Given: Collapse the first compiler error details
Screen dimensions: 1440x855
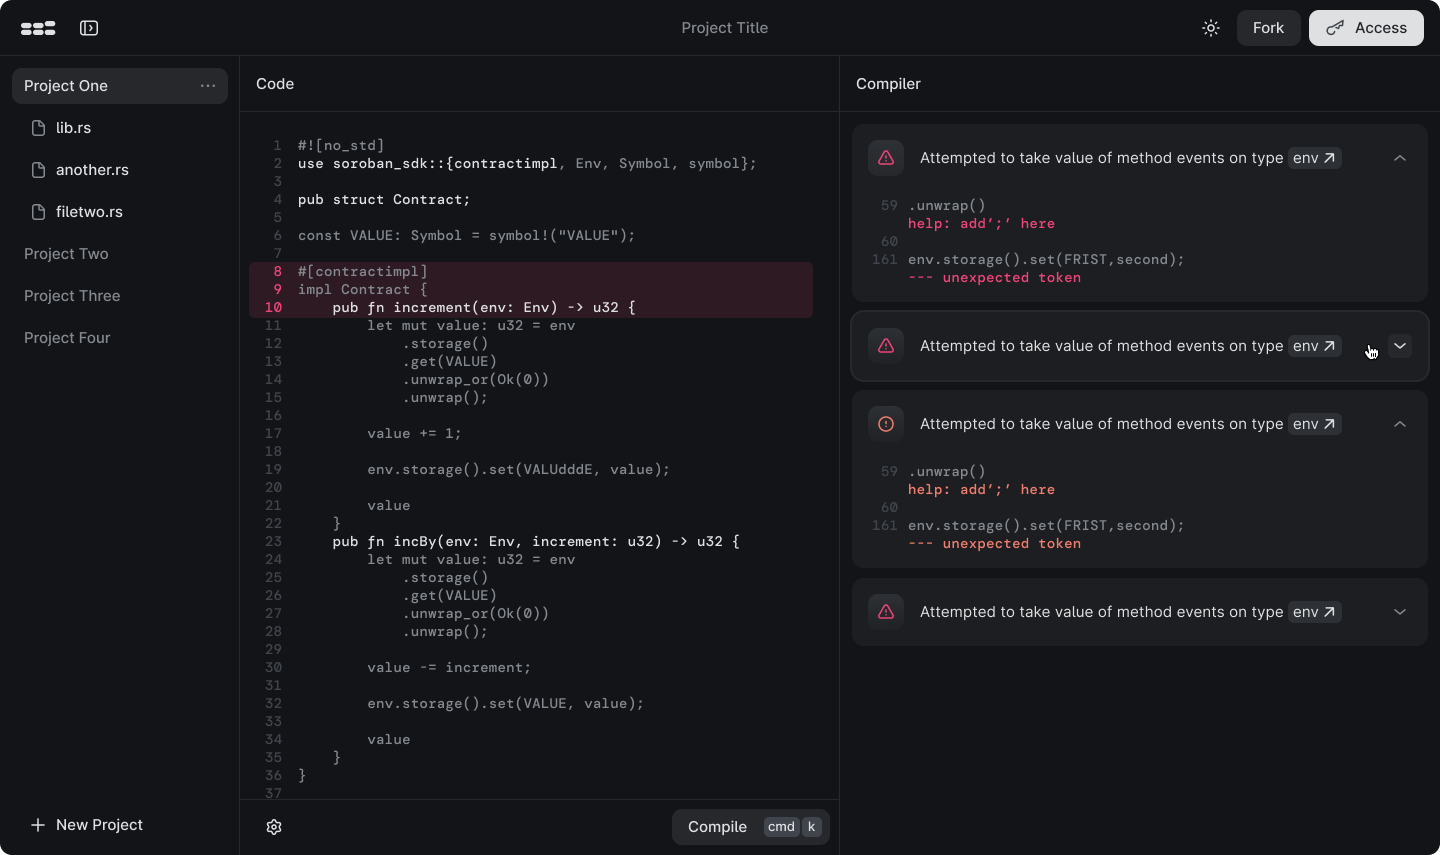Looking at the screenshot, I should point(1400,158).
